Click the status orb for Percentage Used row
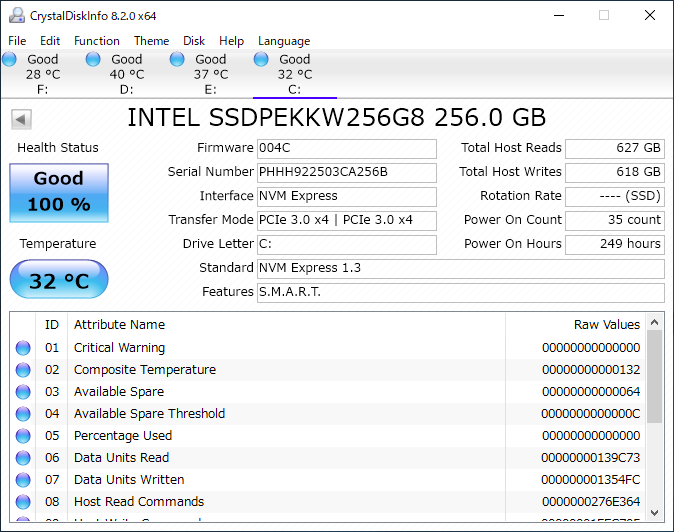 pos(23,436)
